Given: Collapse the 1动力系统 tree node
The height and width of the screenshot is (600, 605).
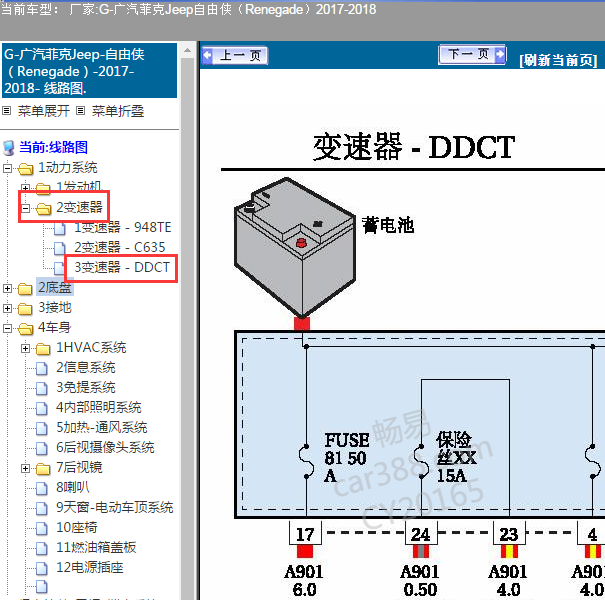Looking at the screenshot, I should point(7,169).
